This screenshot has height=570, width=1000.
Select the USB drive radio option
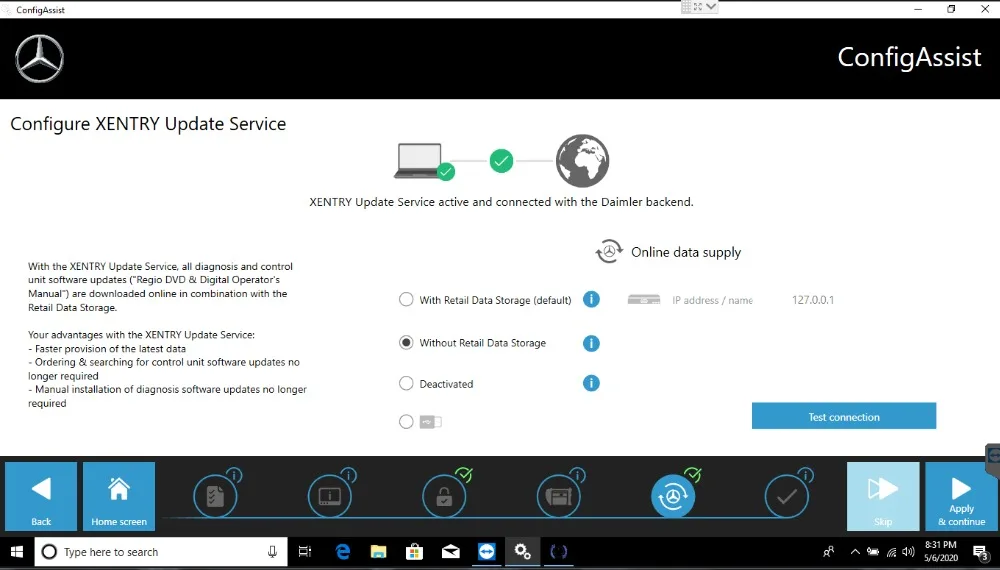pyautogui.click(x=406, y=421)
